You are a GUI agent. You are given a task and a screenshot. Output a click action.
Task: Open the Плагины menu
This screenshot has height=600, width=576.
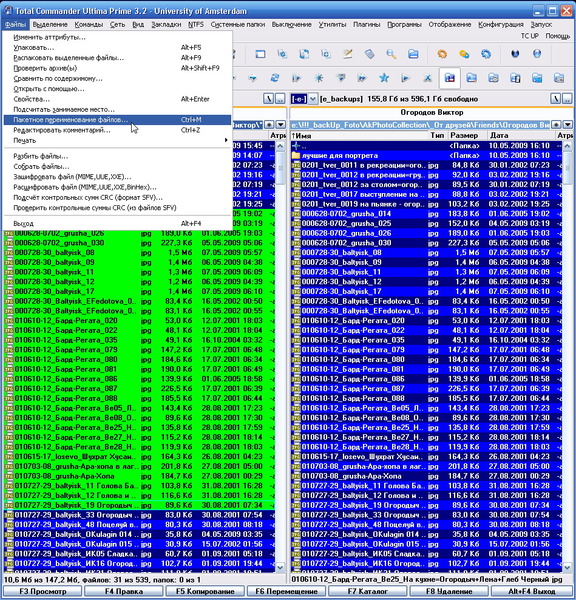tap(366, 24)
